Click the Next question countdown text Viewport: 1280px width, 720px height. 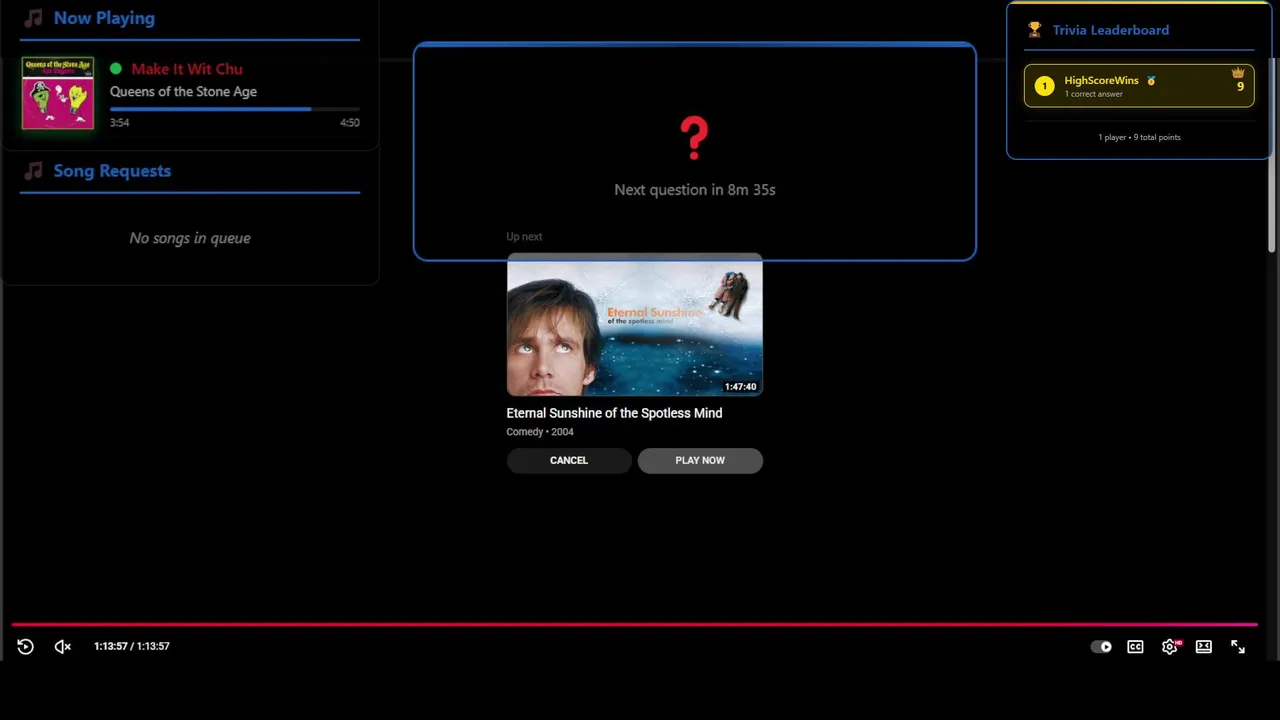[x=695, y=189]
